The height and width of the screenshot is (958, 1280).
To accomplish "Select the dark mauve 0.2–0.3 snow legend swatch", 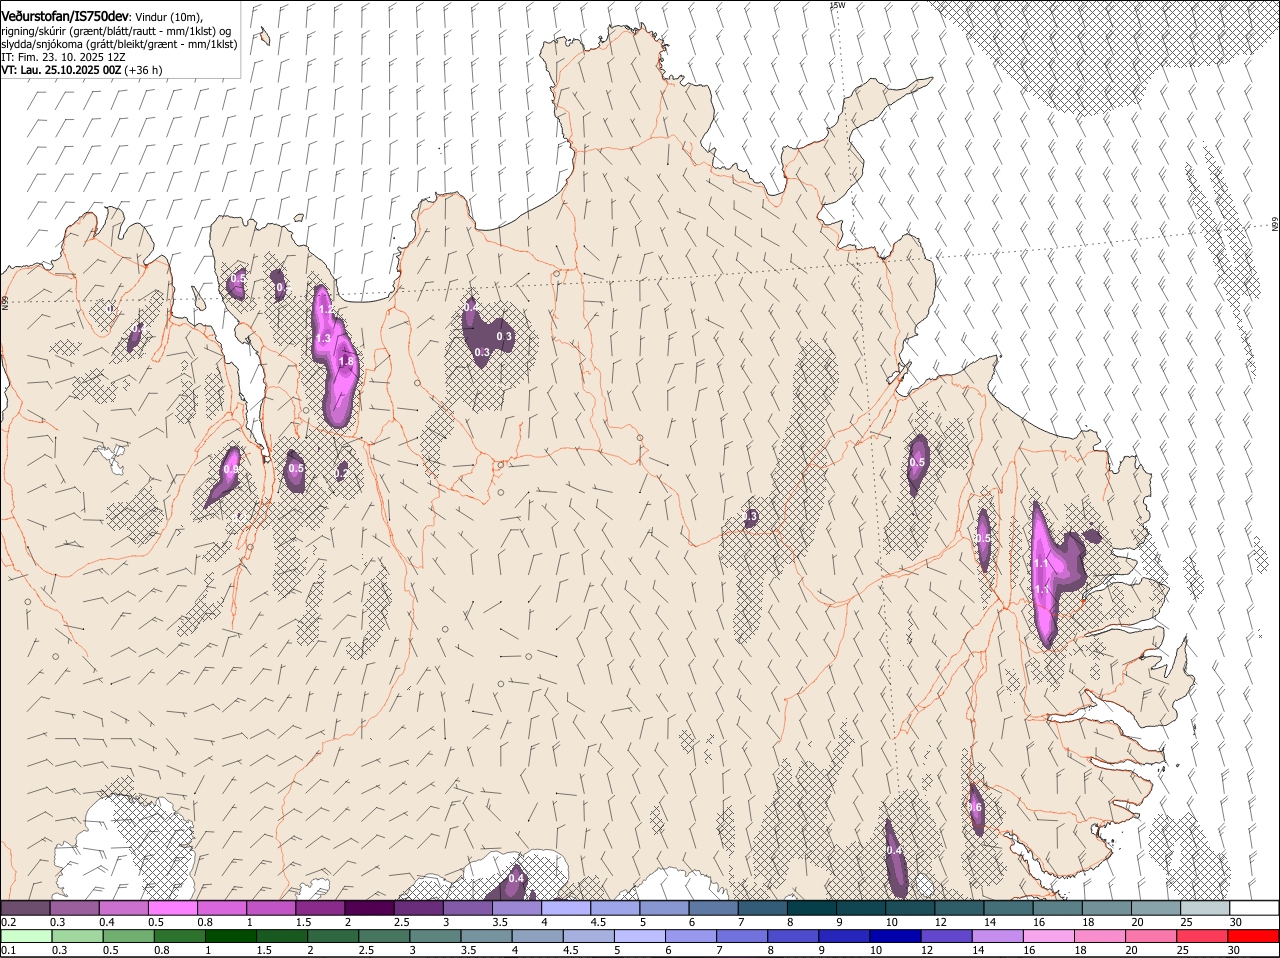I will point(26,907).
